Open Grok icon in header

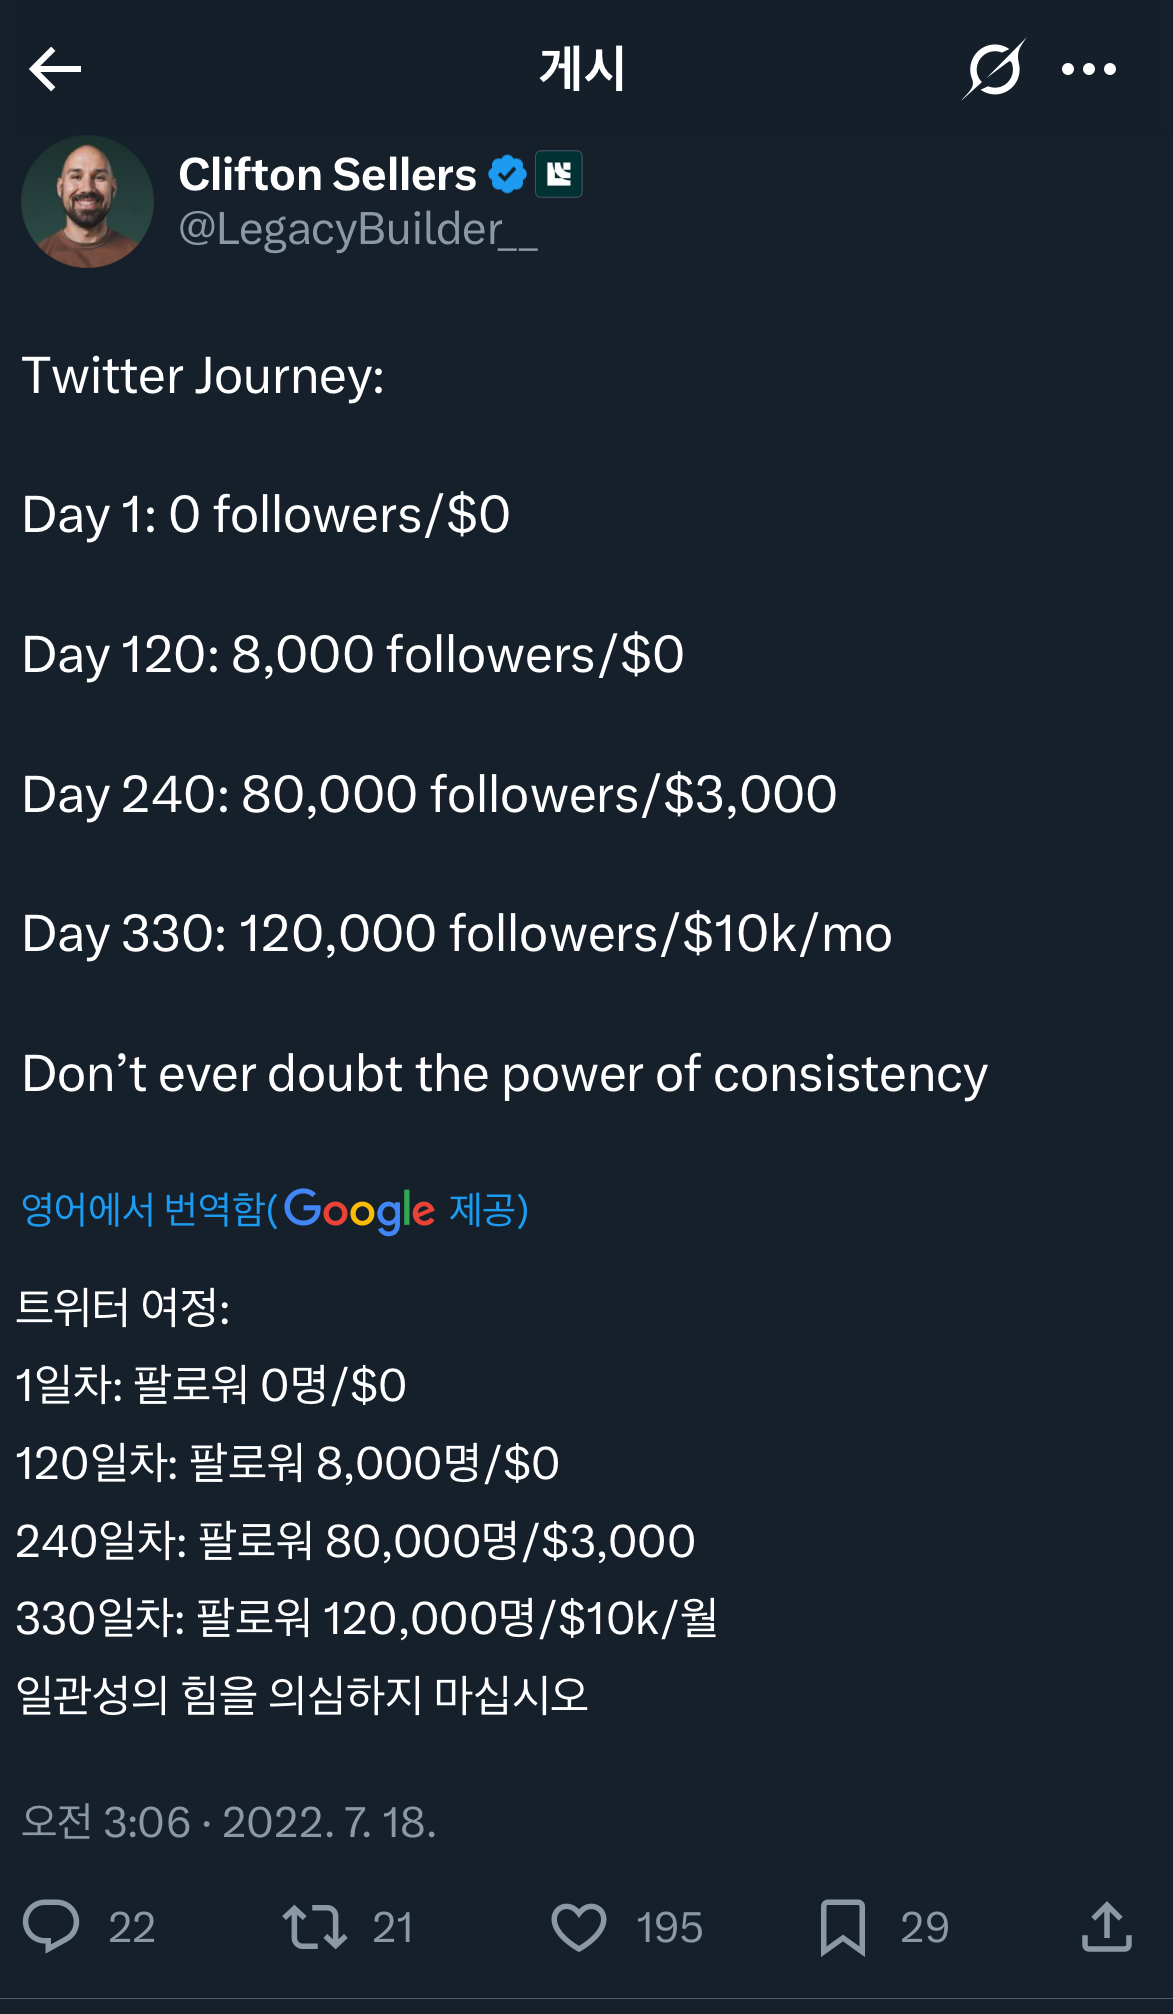pyautogui.click(x=994, y=69)
